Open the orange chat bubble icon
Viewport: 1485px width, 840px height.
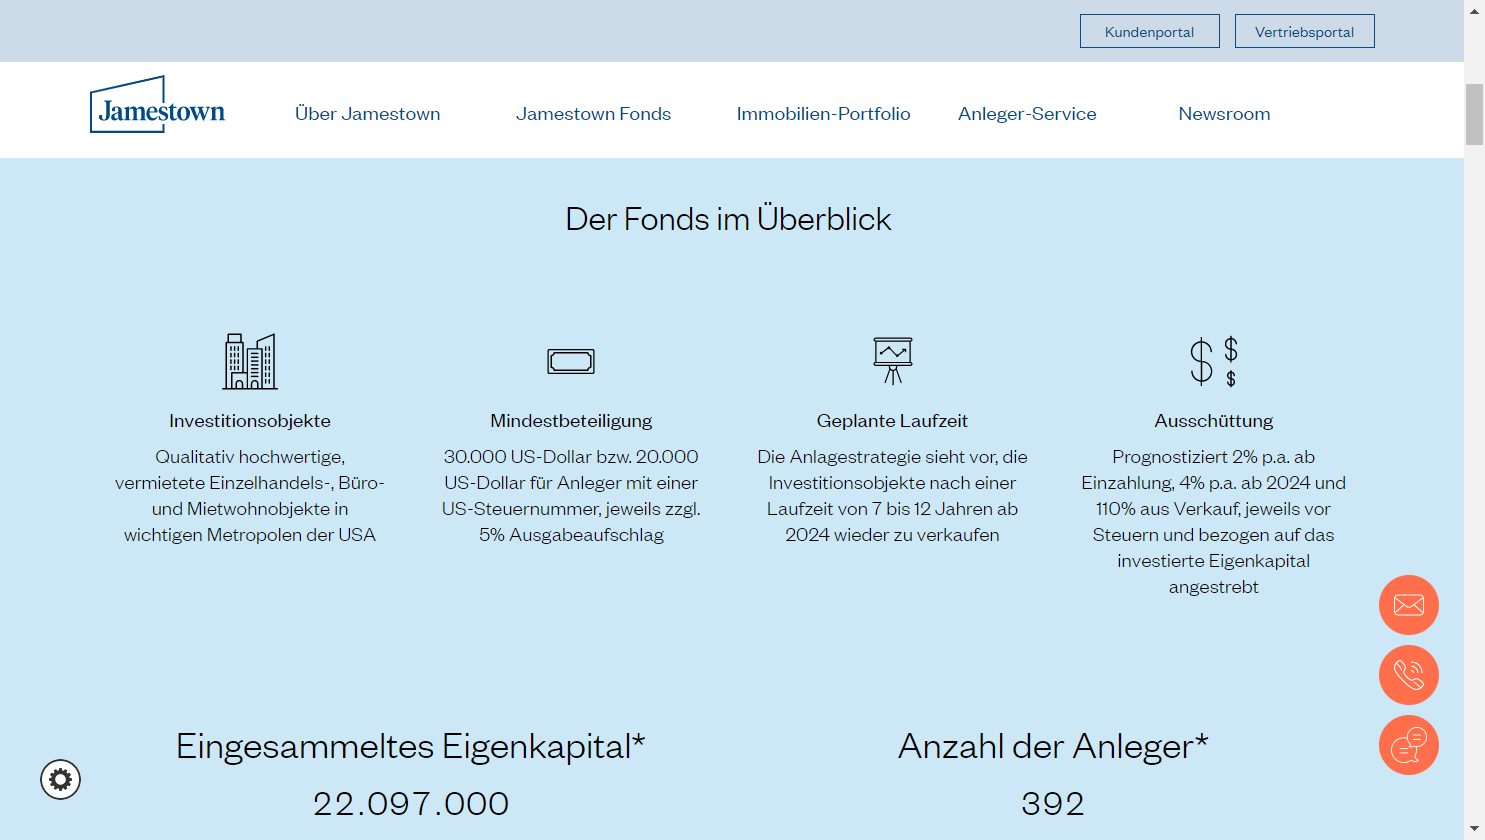[1408, 745]
